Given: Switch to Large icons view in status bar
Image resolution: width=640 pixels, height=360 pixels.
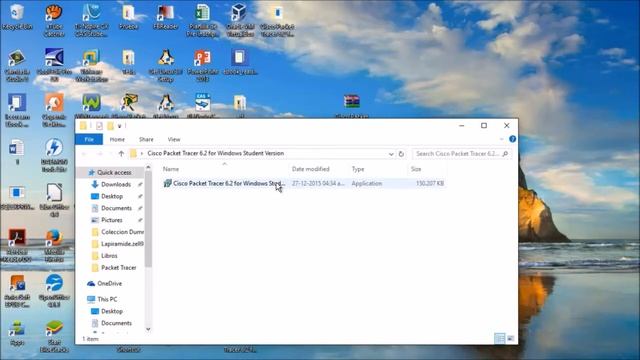Looking at the screenshot, I should 510,338.
